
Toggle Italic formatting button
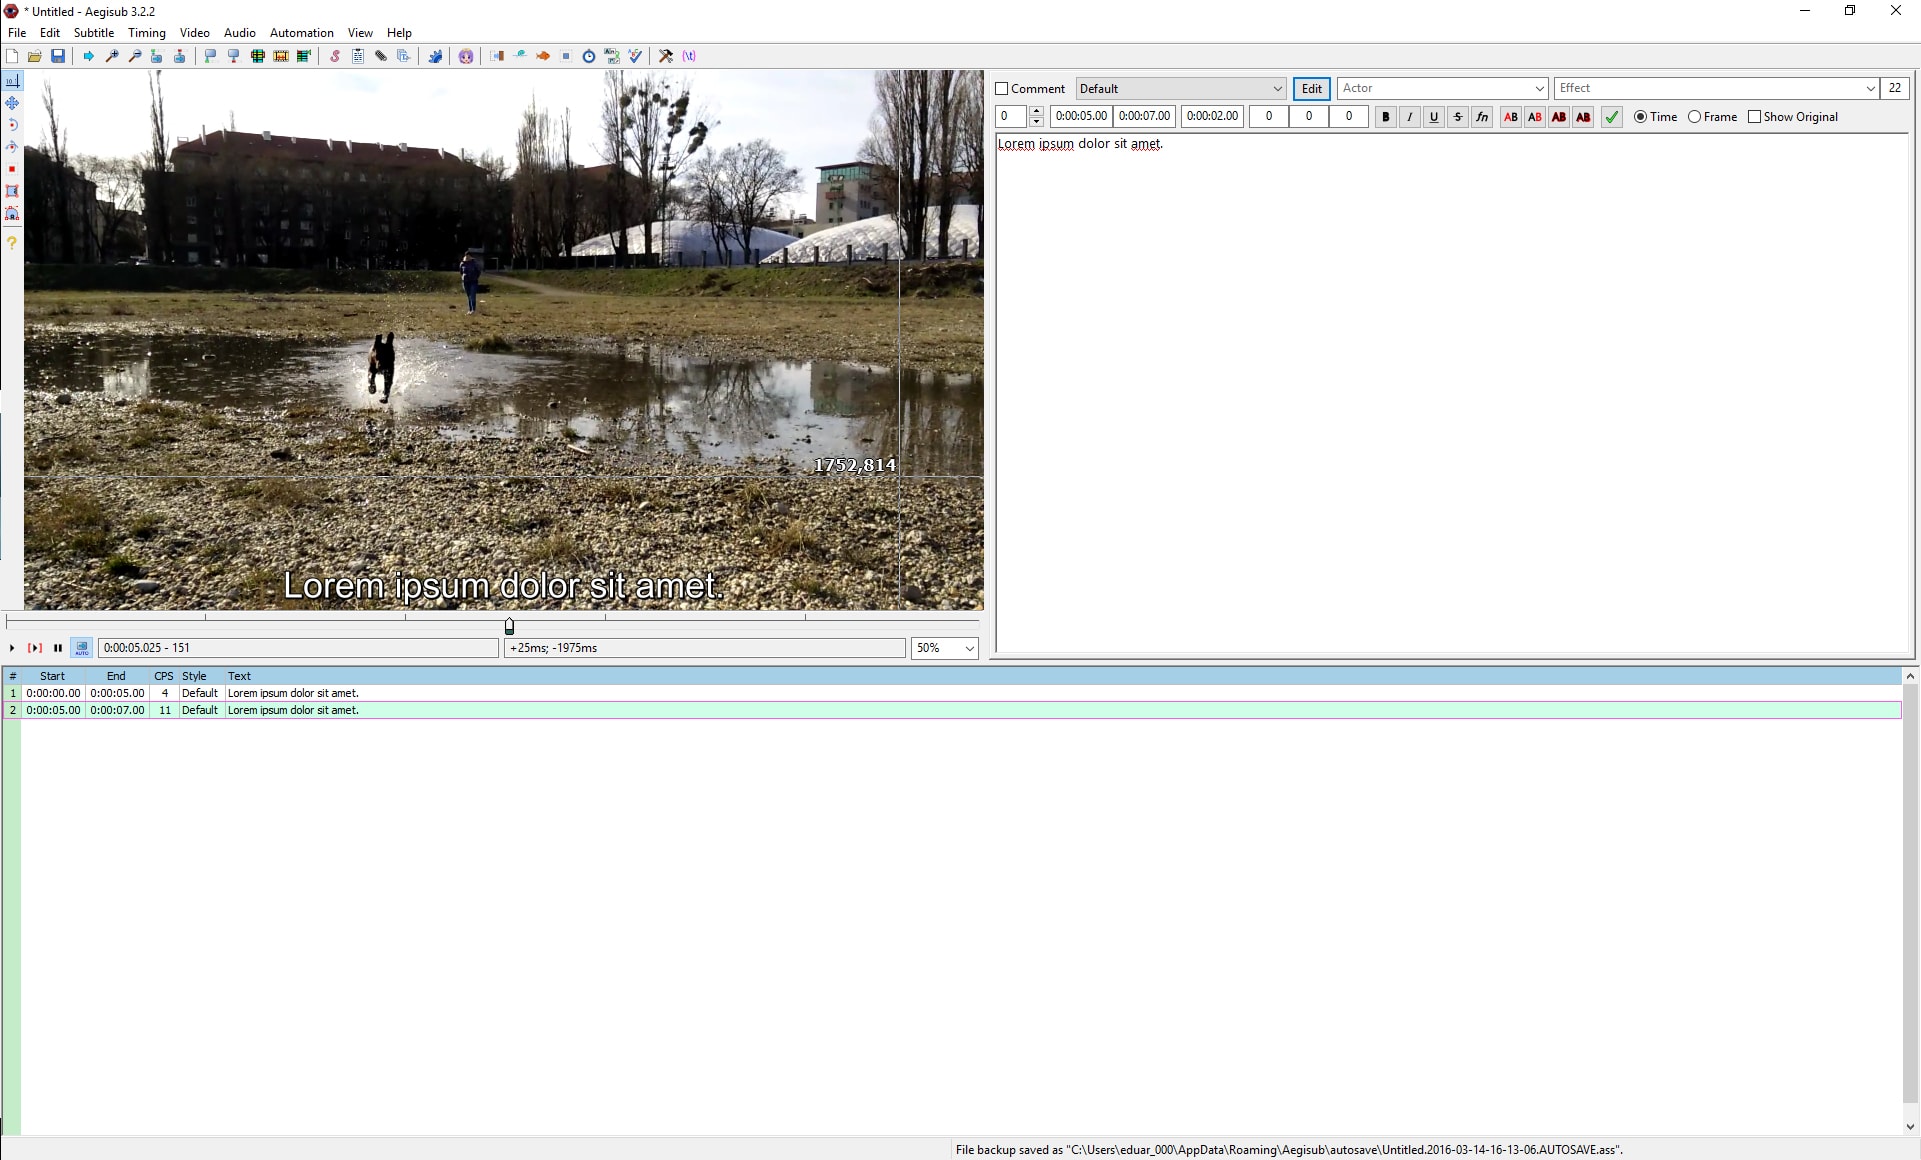pos(1409,117)
